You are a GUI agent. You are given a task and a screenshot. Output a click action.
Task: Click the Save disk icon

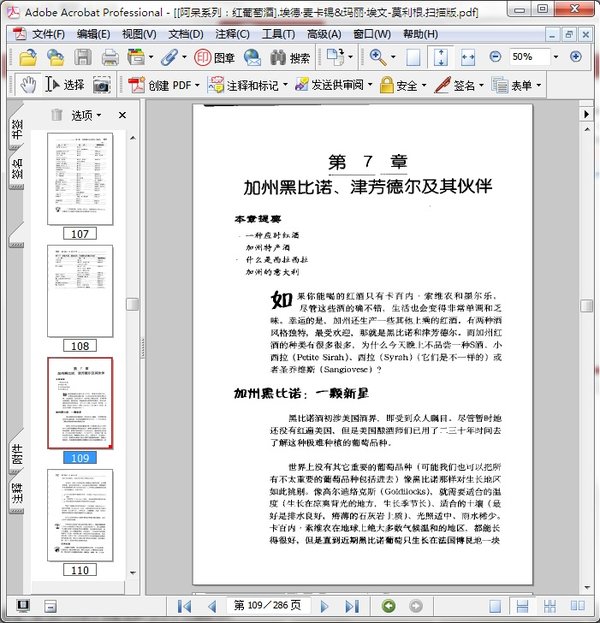point(83,57)
